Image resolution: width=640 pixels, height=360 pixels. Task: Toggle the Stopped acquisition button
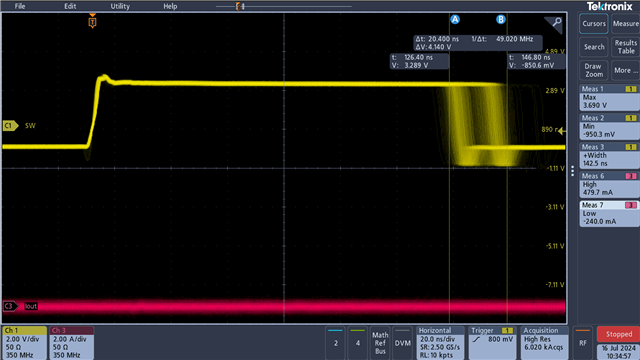click(618, 334)
